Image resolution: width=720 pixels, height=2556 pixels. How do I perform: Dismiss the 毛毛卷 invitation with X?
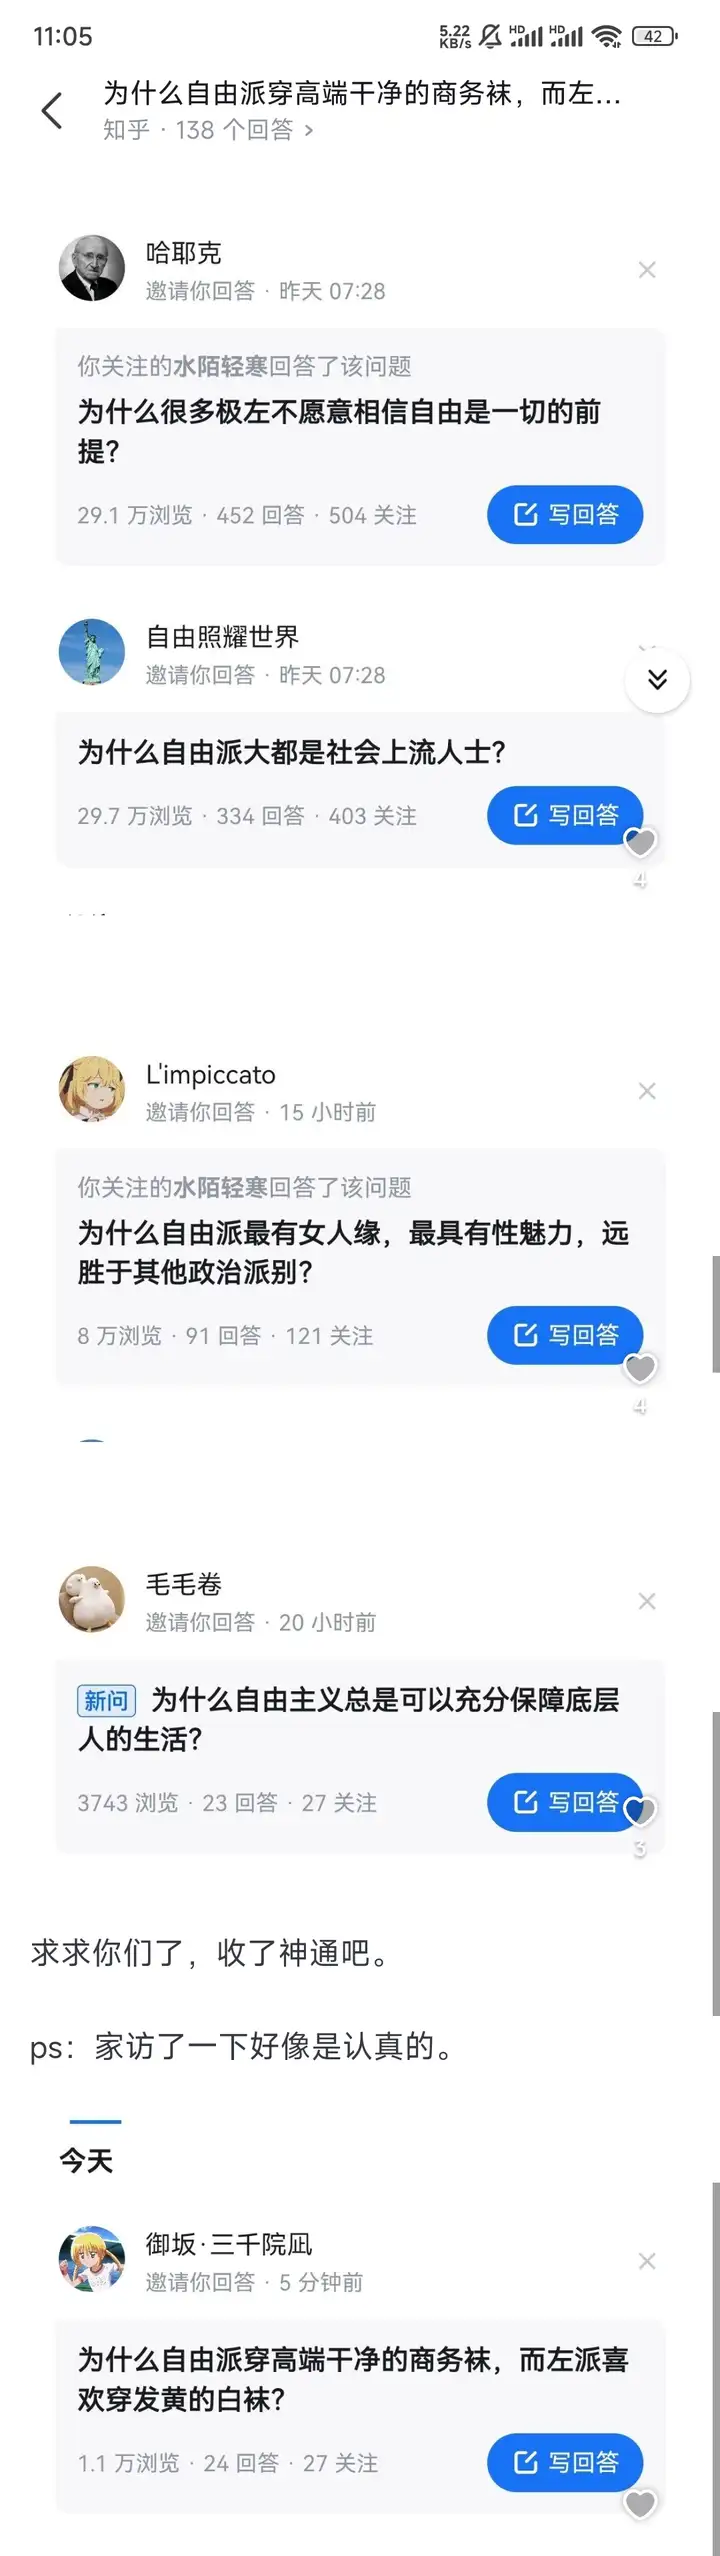point(647,1601)
